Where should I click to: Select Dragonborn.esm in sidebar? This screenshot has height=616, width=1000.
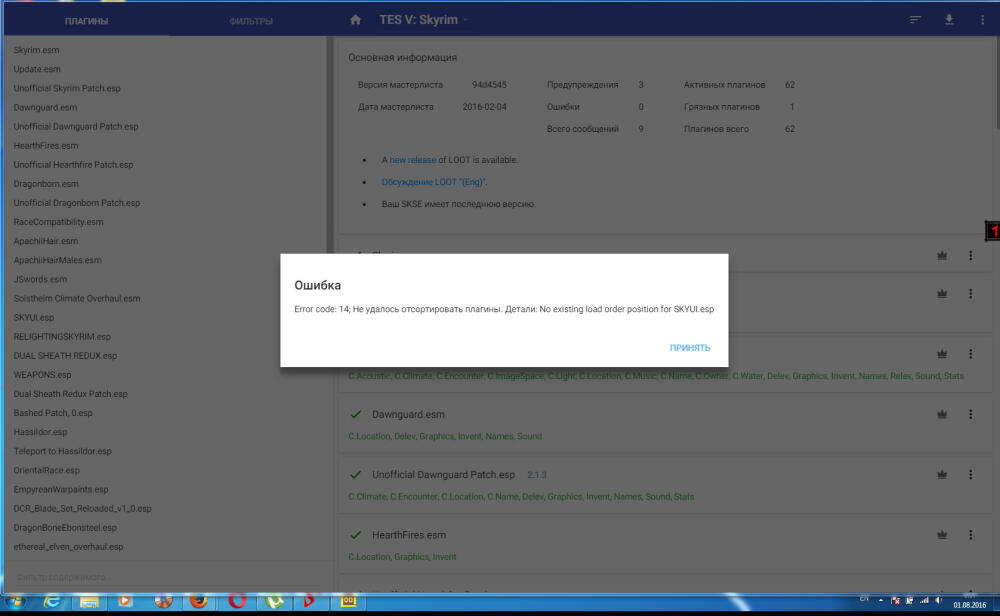pyautogui.click(x=46, y=184)
